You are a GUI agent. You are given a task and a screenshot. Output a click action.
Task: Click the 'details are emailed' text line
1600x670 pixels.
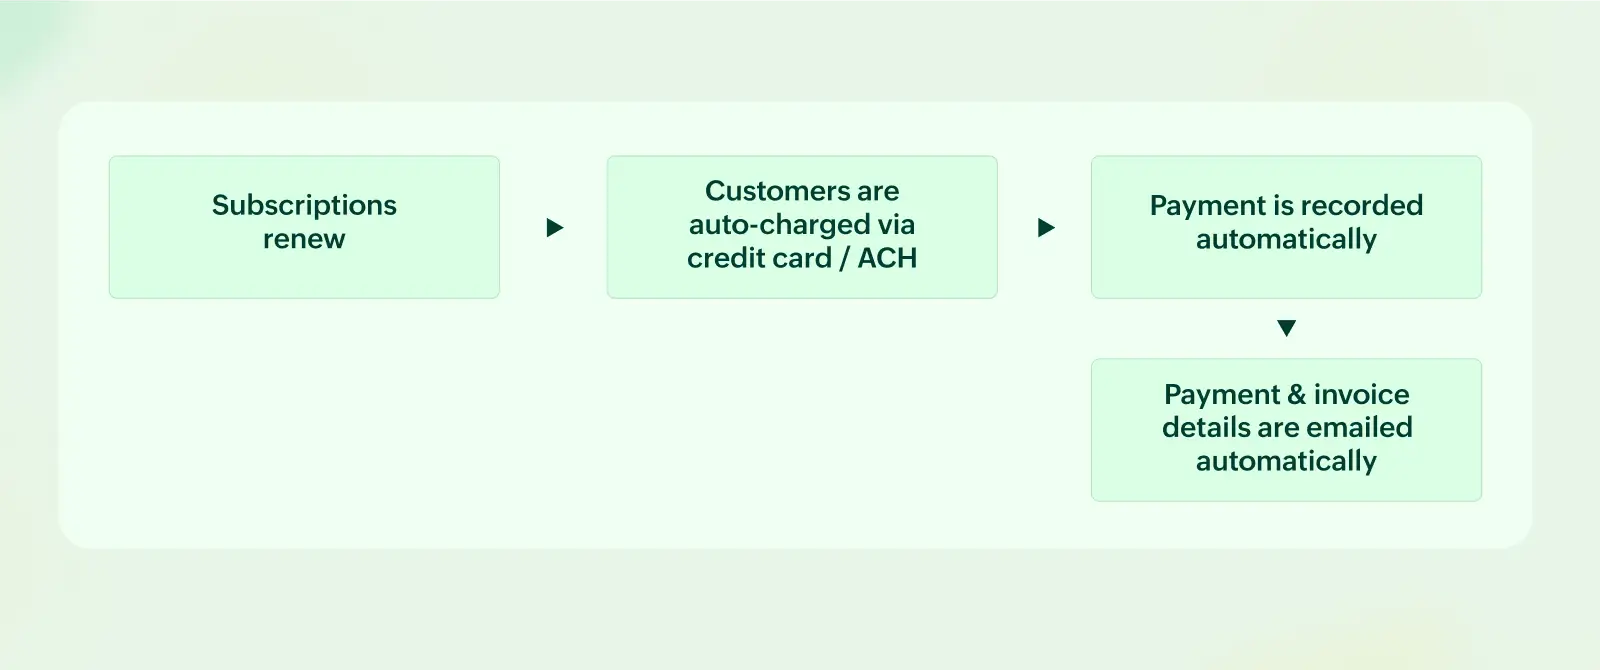(x=1286, y=427)
